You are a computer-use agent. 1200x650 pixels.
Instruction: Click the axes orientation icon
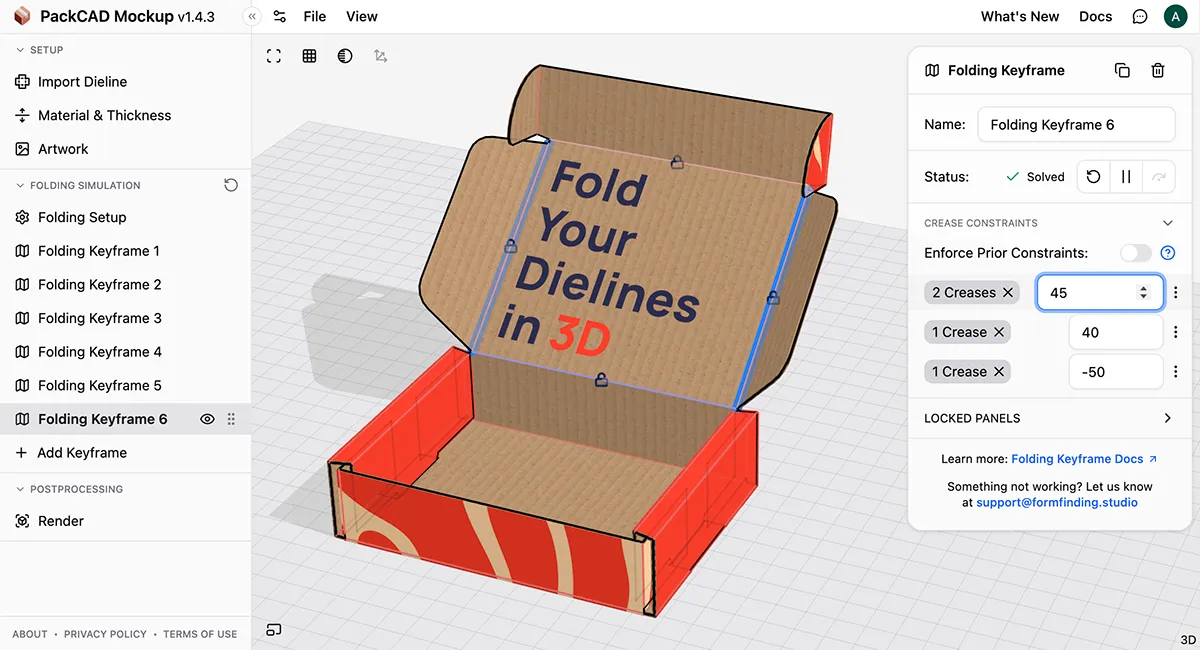coord(380,56)
